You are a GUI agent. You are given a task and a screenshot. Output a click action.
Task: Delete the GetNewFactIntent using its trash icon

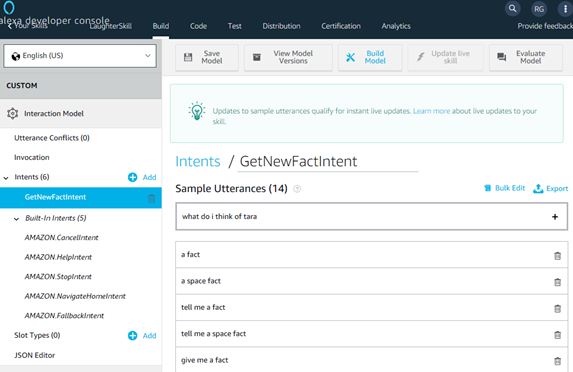(x=151, y=198)
